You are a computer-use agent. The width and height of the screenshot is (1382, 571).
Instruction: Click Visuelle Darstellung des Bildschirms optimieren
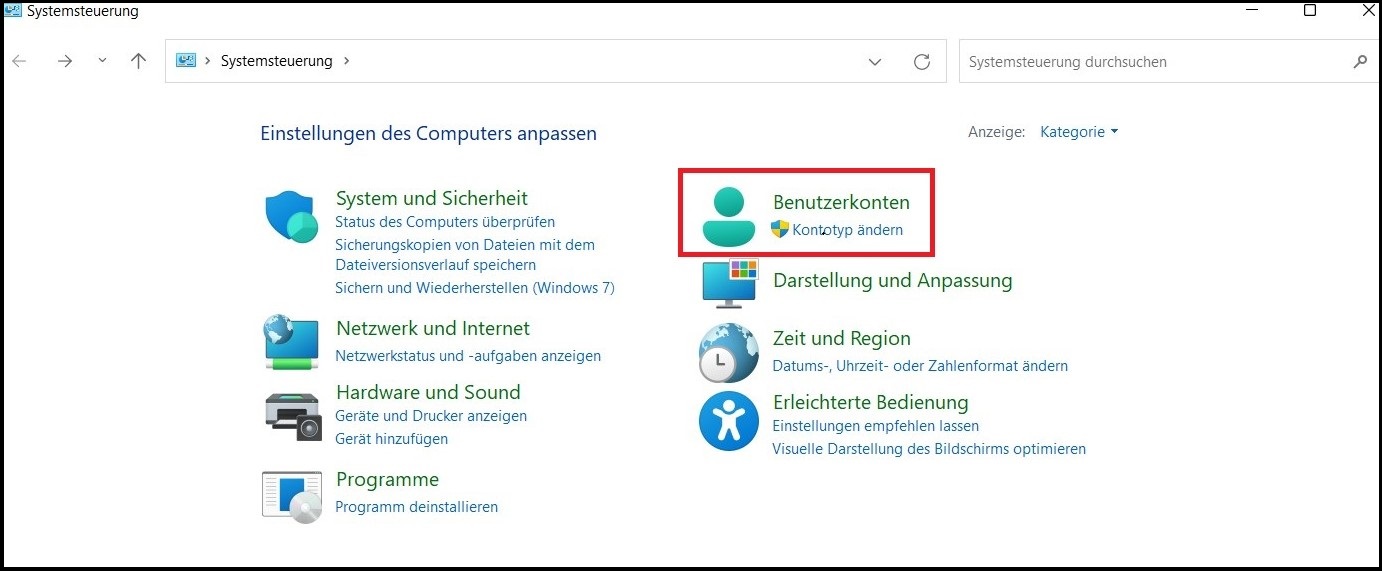[929, 449]
